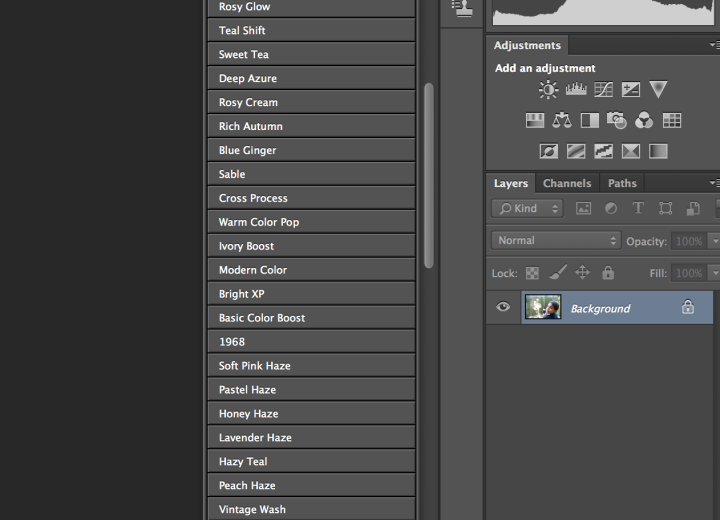
Task: Run the Warm Color Pop action
Action: 311,222
